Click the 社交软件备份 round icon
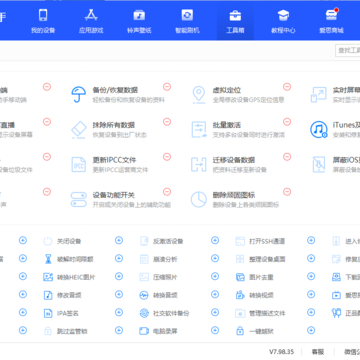This screenshot has width=360, height=360. point(144,313)
